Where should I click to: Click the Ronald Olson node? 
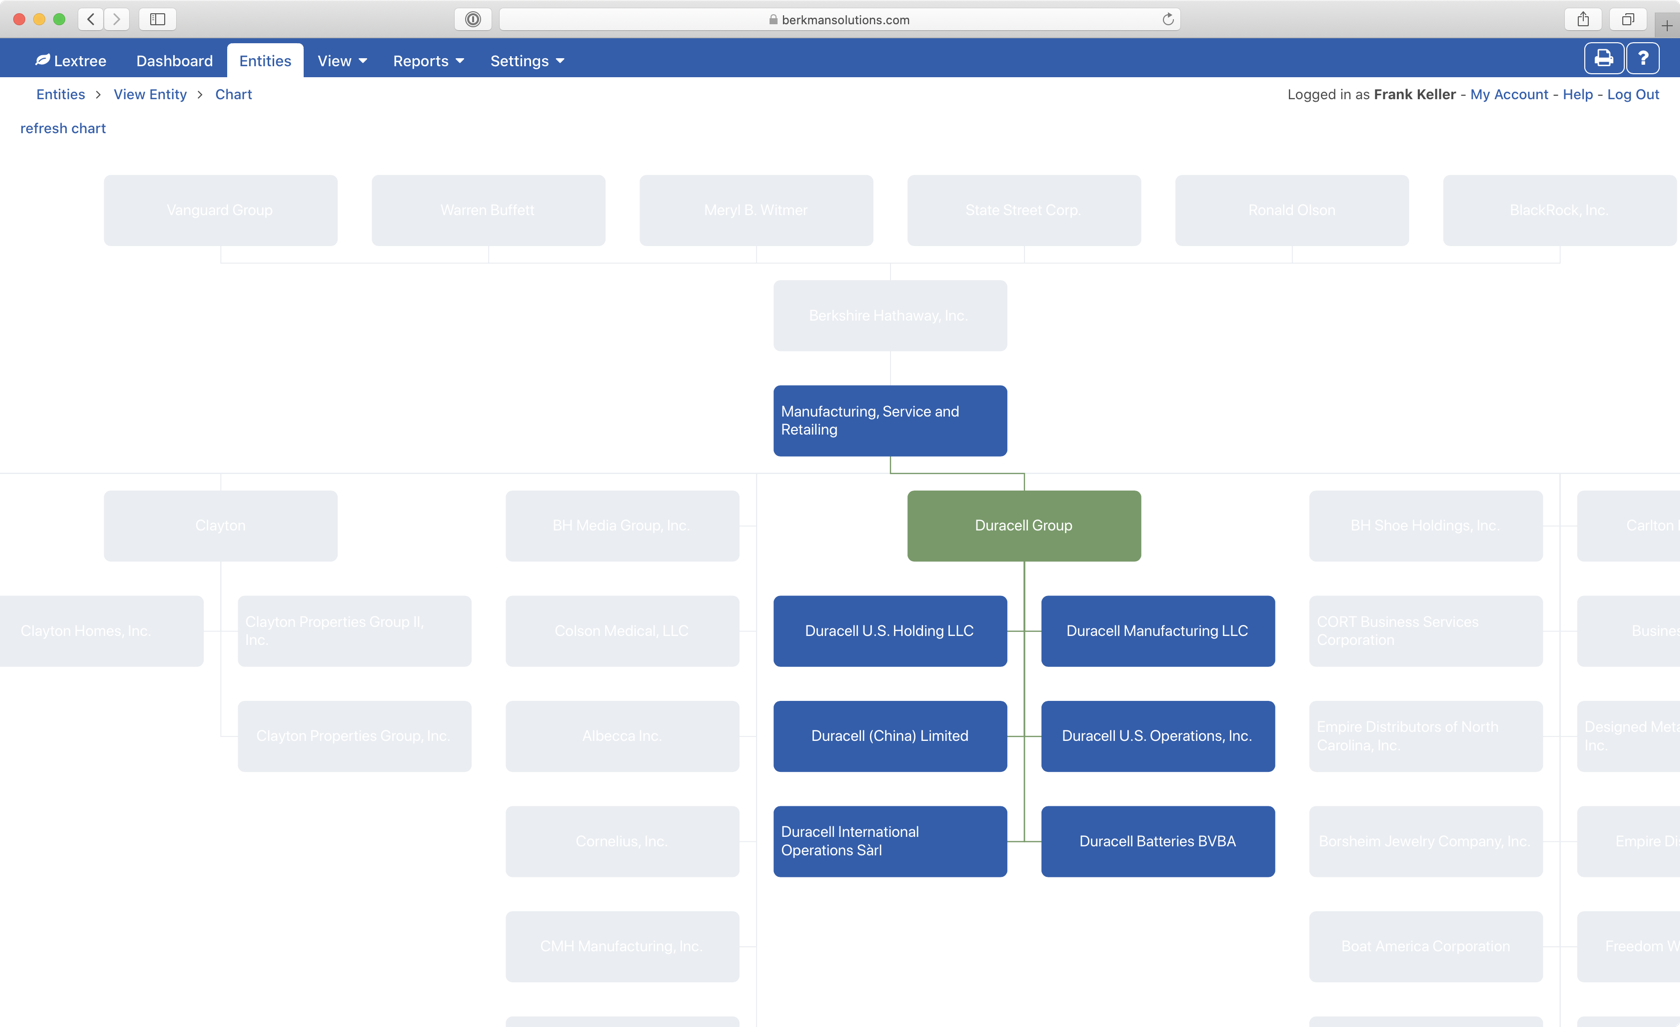[x=1292, y=211]
